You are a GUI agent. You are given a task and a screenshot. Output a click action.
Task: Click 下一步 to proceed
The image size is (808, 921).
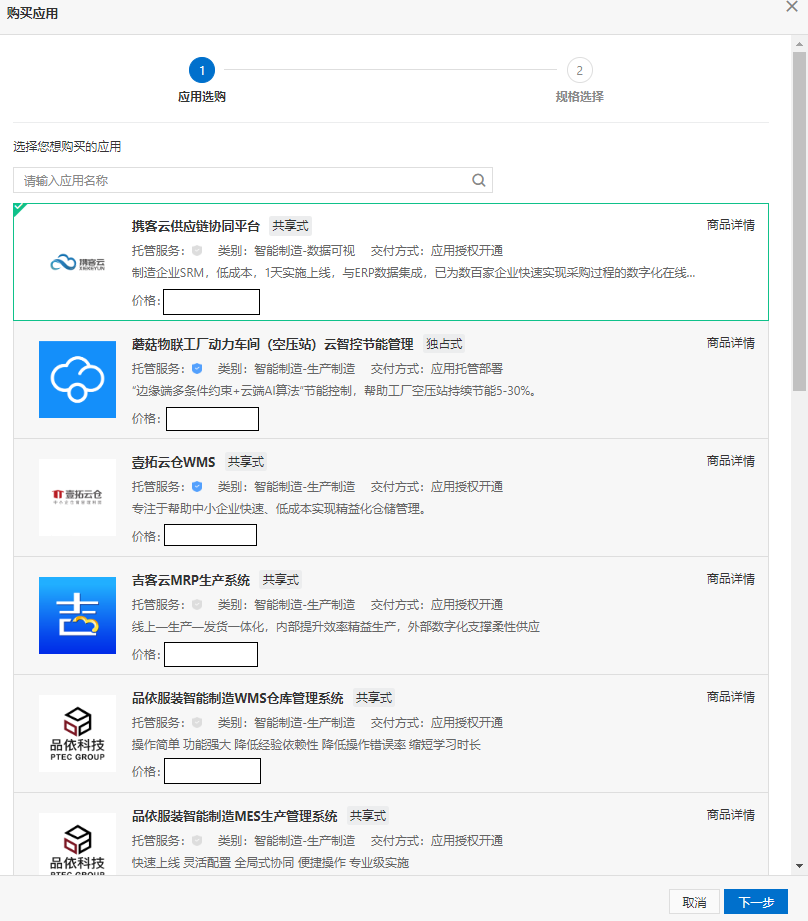pyautogui.click(x=756, y=902)
